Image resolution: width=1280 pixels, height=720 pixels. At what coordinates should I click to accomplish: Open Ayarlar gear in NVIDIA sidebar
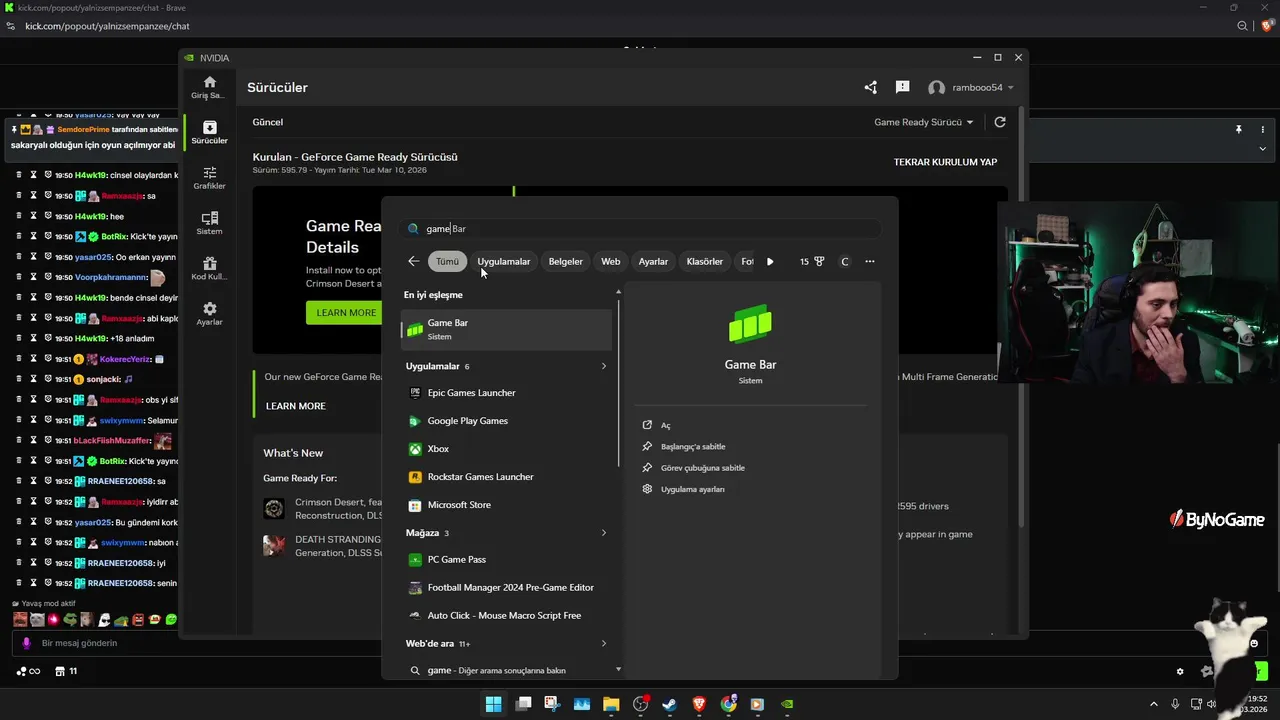(209, 314)
